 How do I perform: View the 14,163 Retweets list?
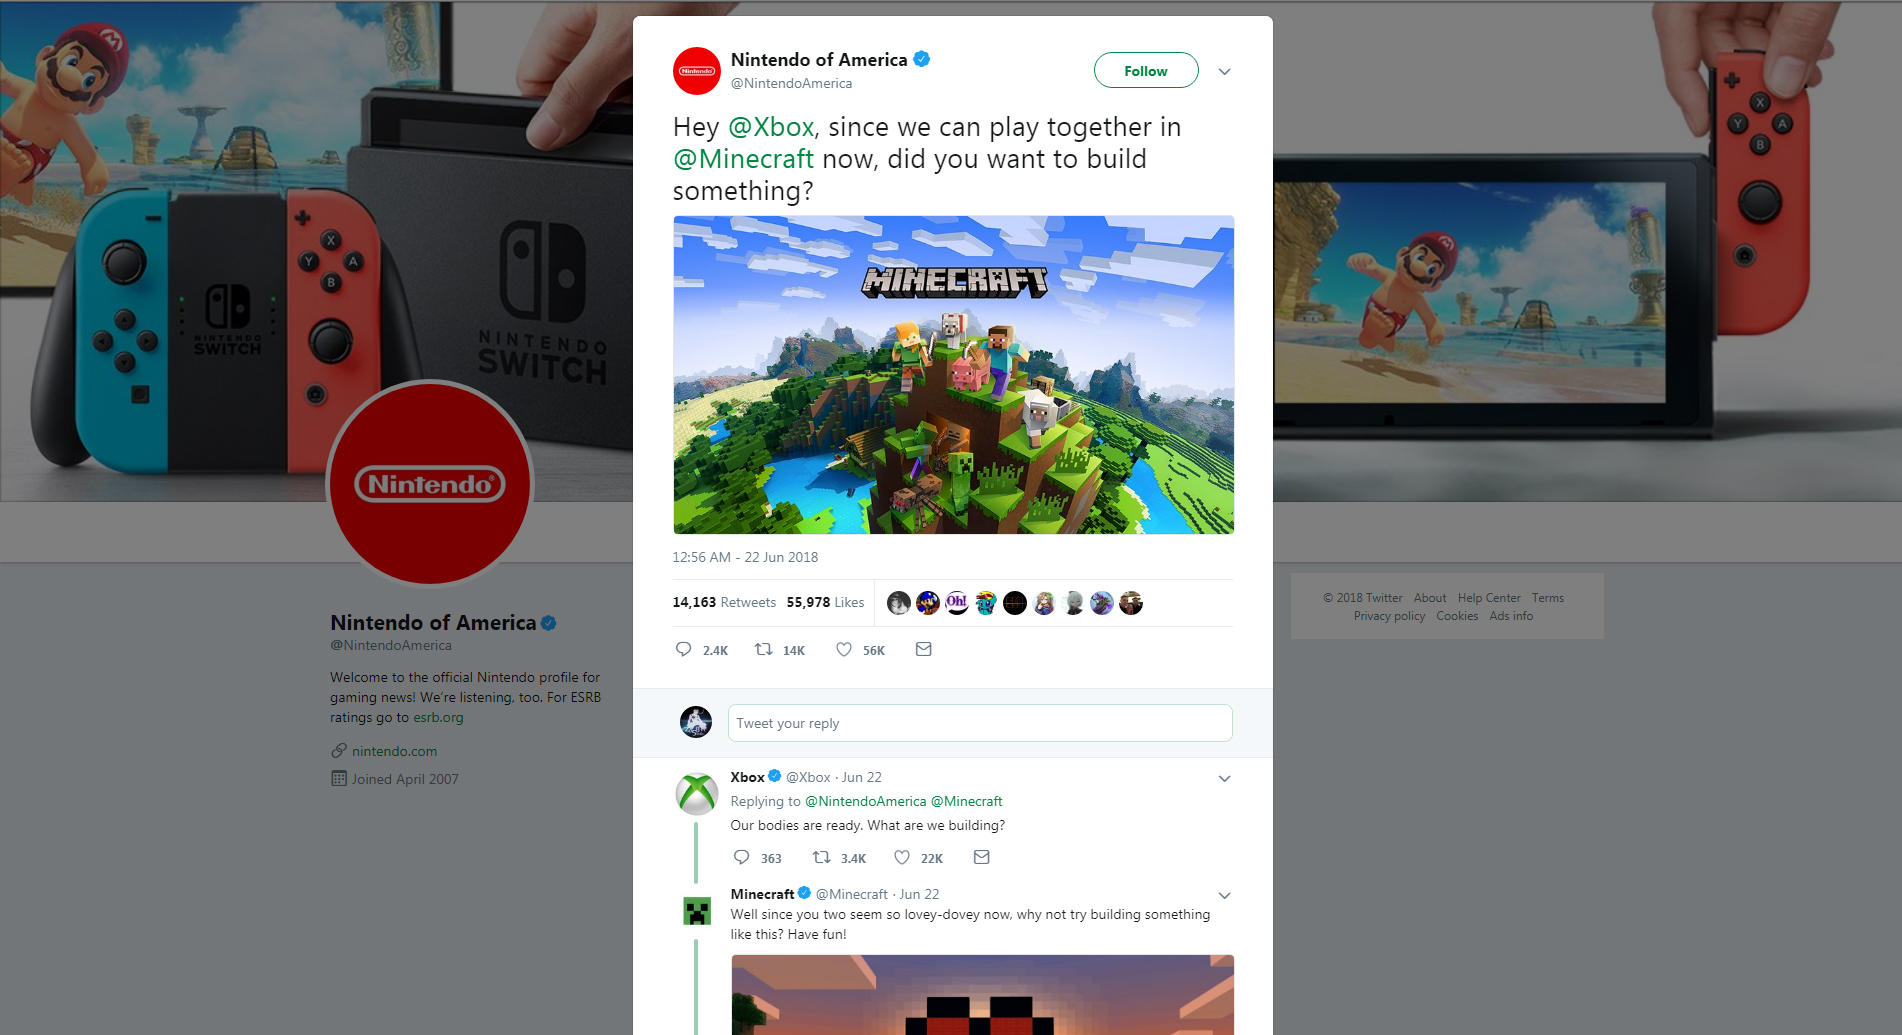pyautogui.click(x=724, y=602)
